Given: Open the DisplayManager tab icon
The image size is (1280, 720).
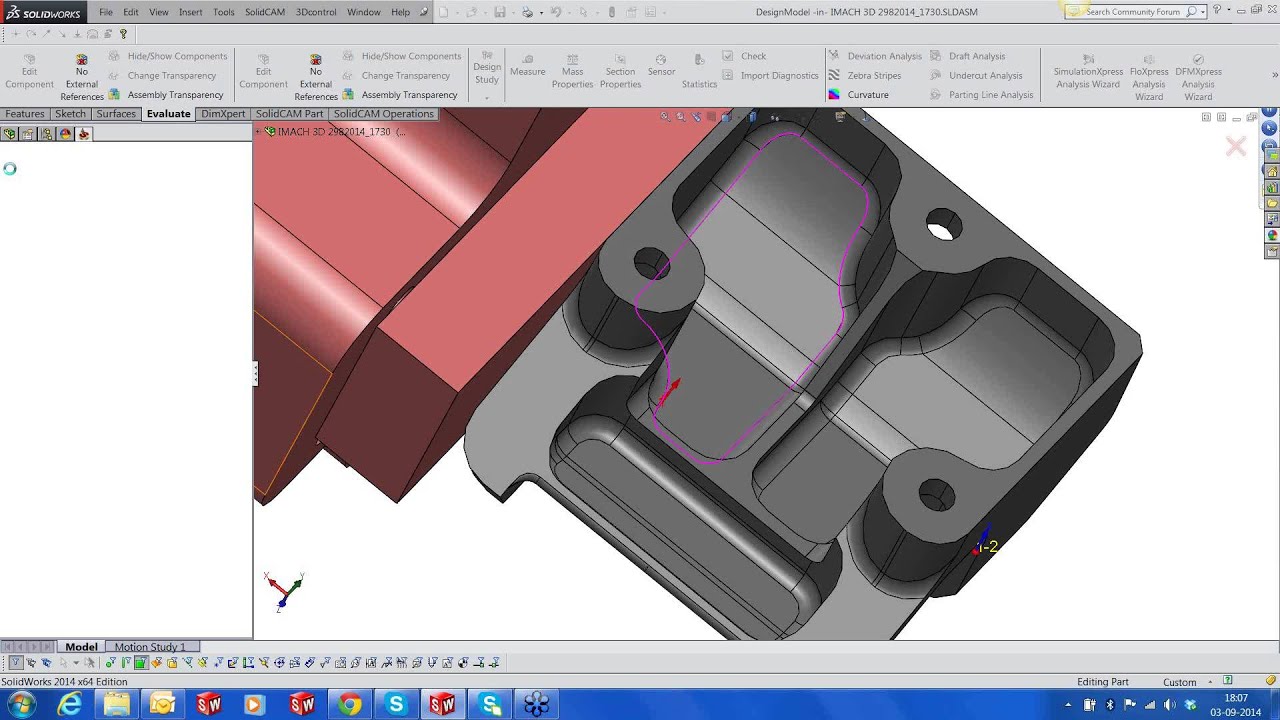Looking at the screenshot, I should coord(65,133).
